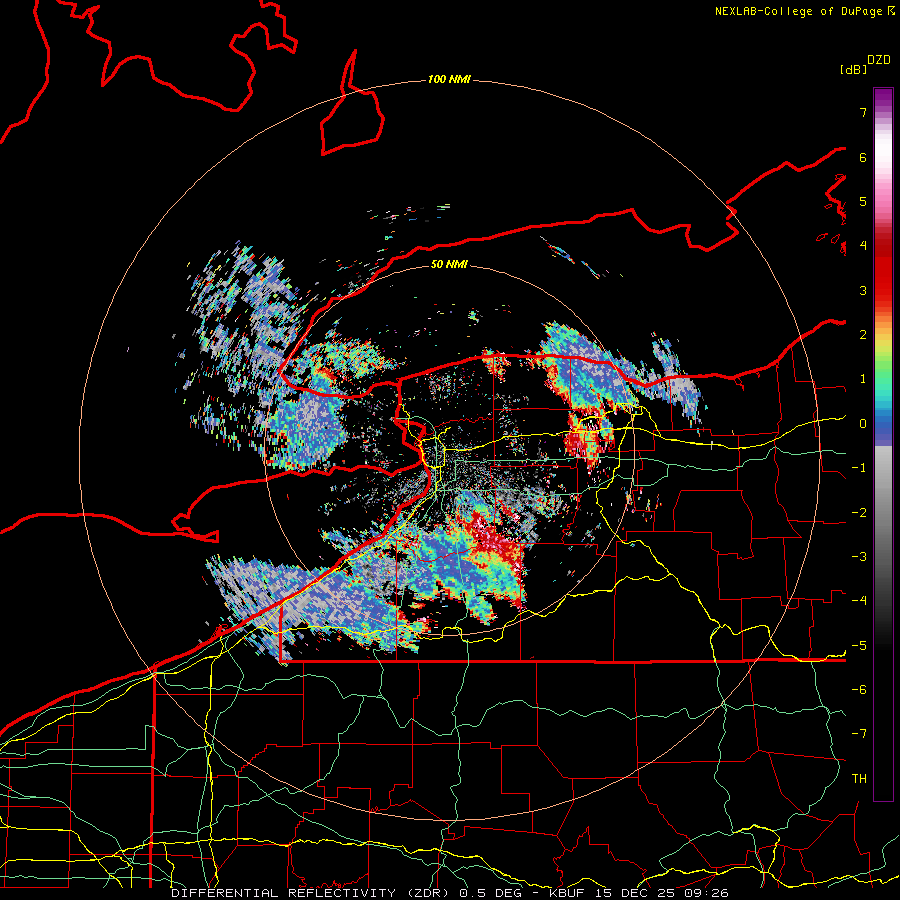This screenshot has height=900, width=900.
Task: Click the -2 scale value
Action: pos(859,513)
